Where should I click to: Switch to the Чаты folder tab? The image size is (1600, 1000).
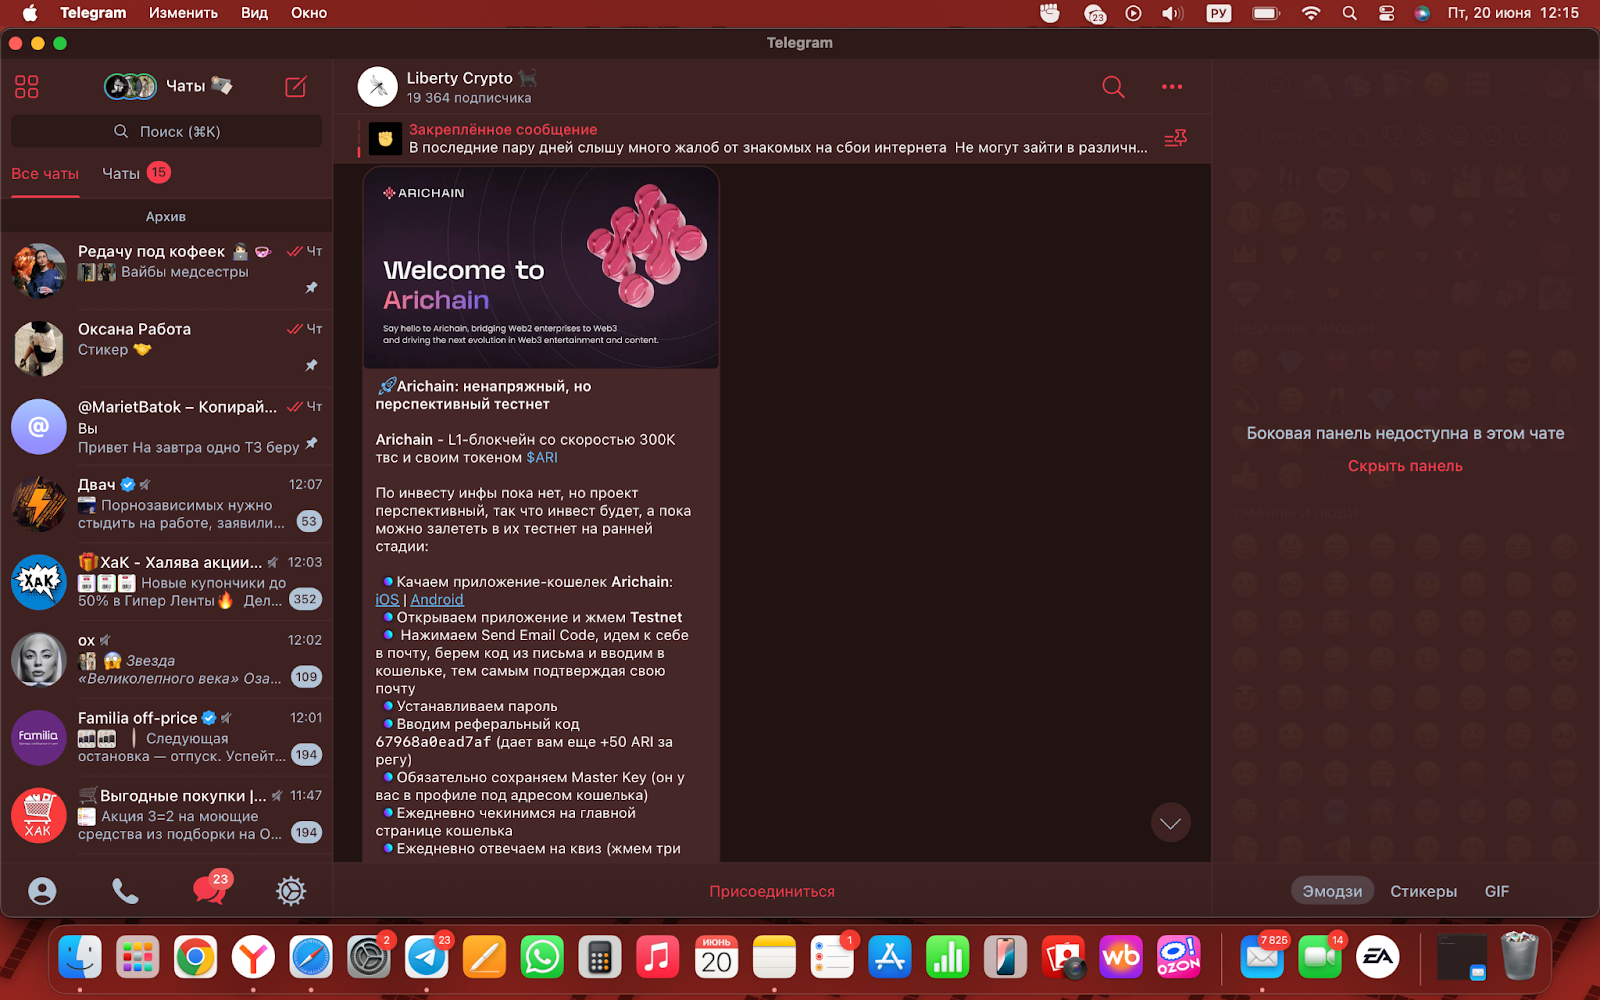tap(136, 173)
